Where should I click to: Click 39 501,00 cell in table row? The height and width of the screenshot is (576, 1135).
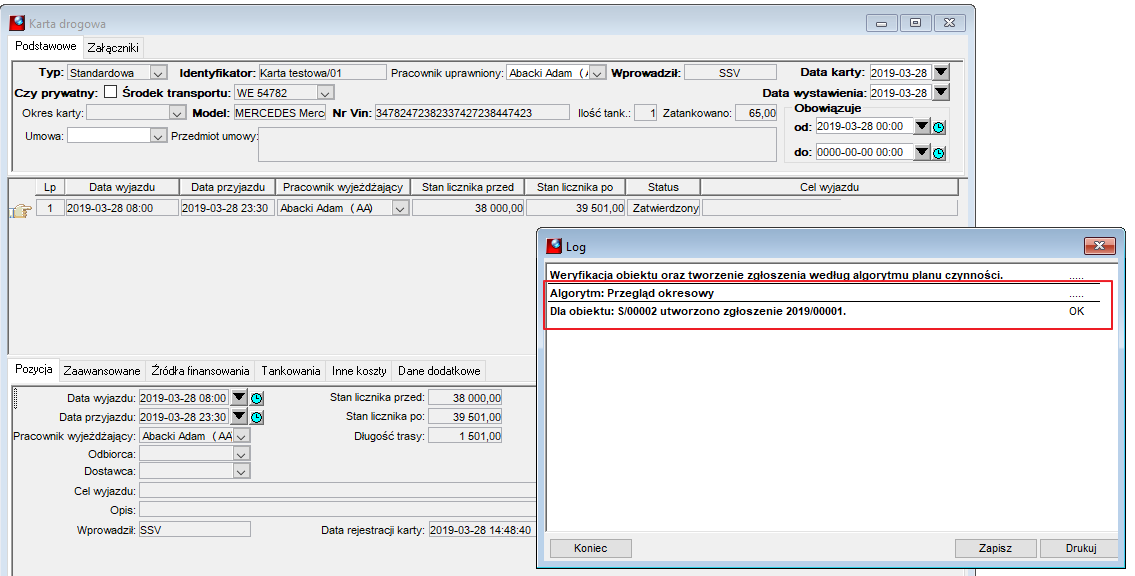[575, 208]
